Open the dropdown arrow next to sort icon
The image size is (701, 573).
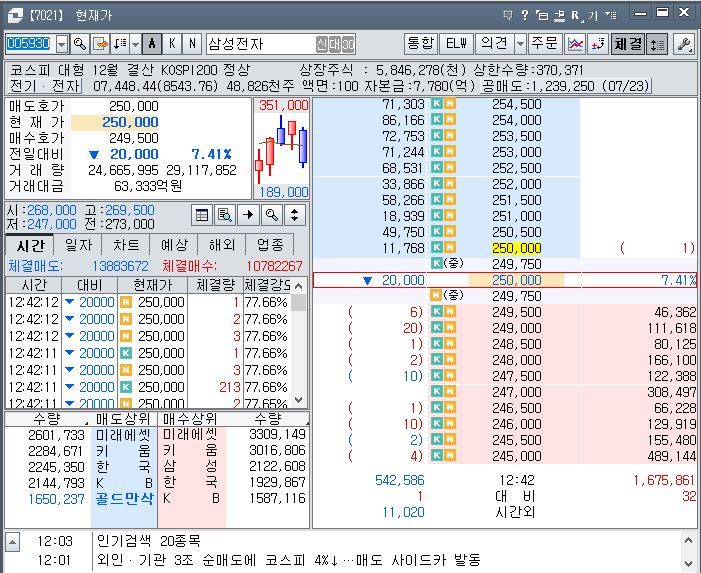tap(135, 44)
